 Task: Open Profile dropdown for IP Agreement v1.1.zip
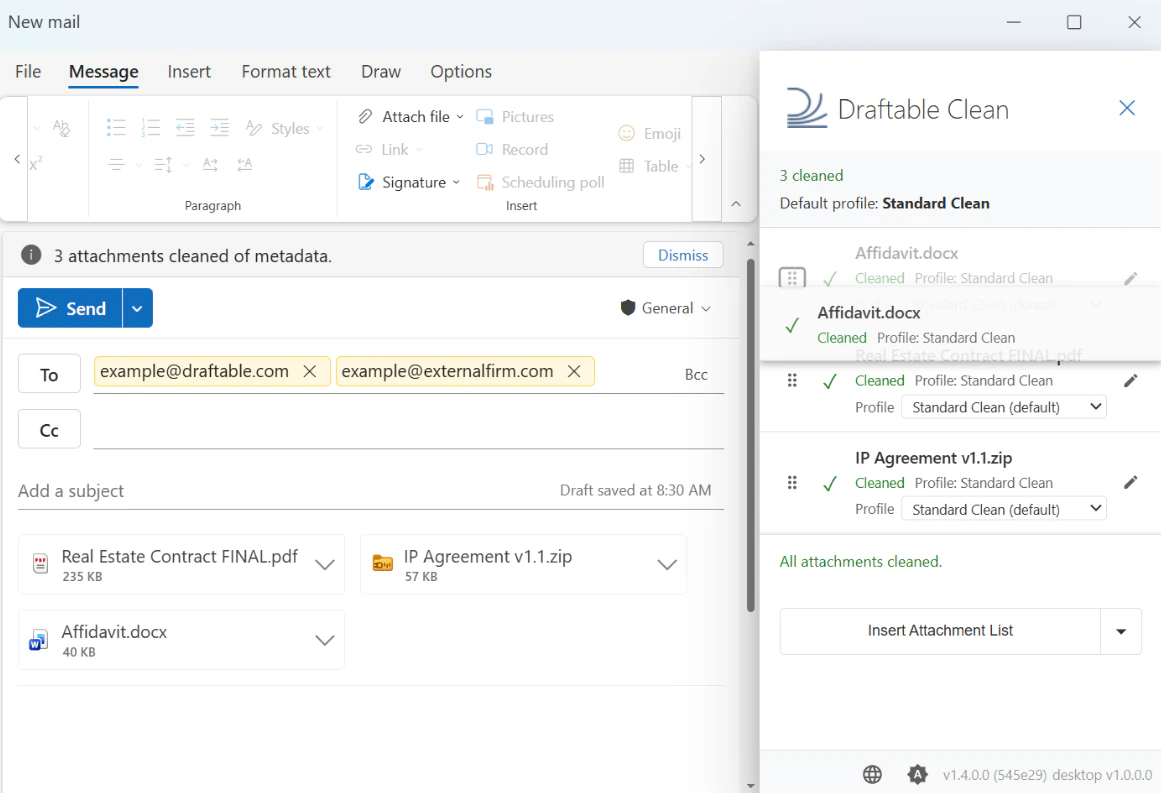(x=1003, y=509)
